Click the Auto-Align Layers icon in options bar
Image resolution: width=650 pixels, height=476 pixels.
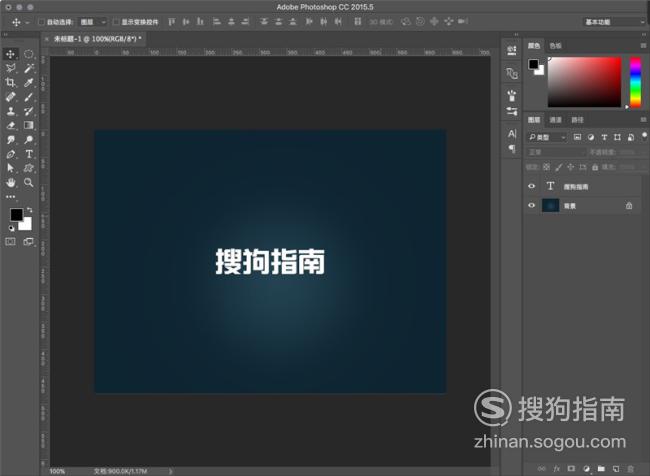358,21
